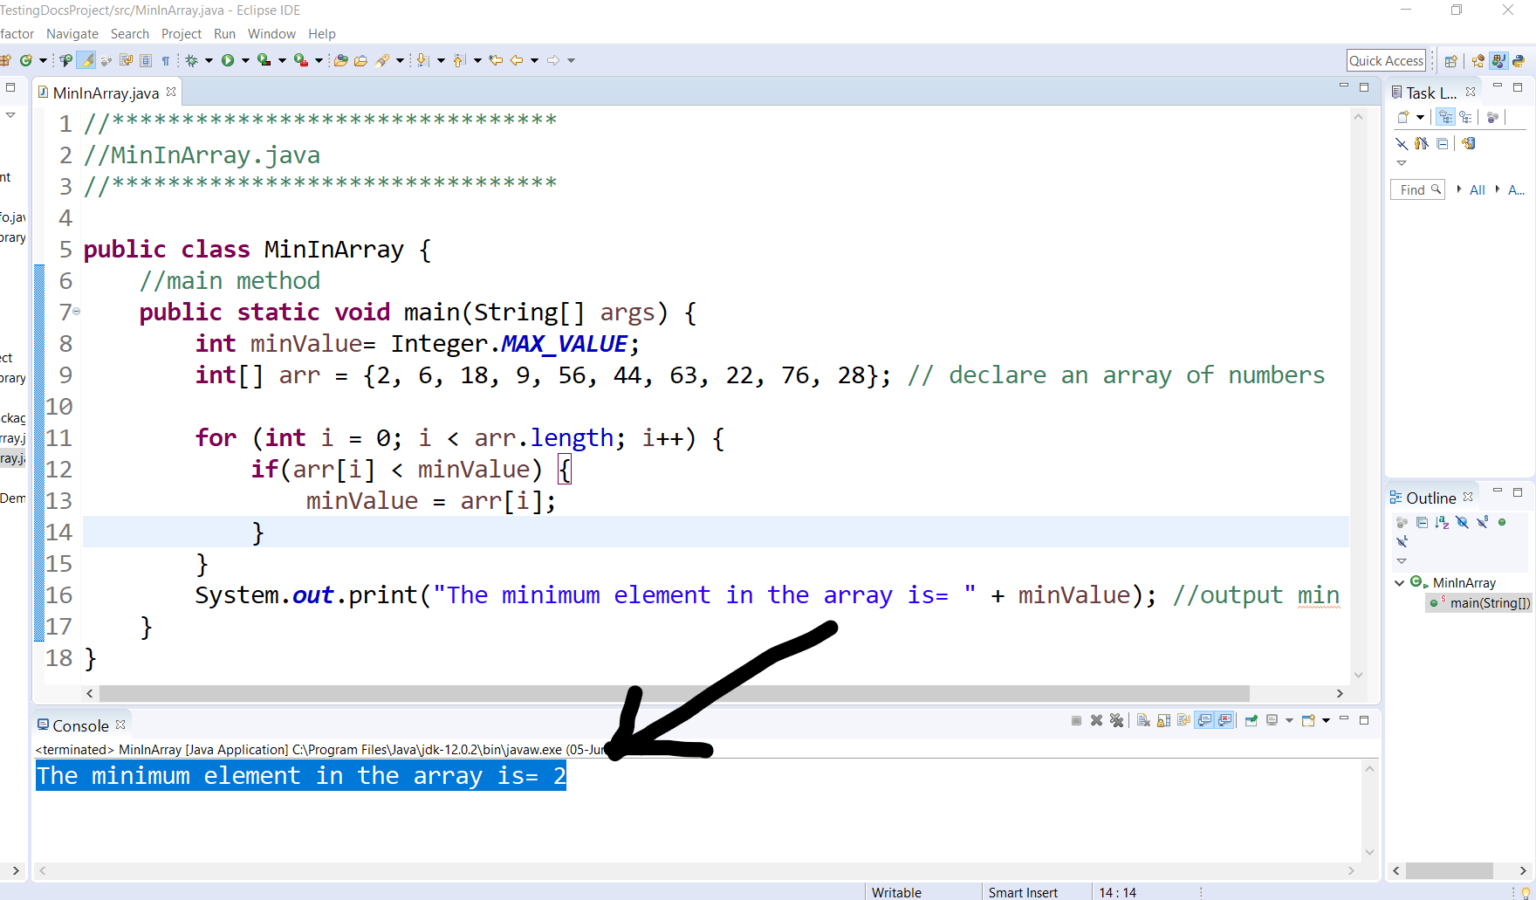This screenshot has height=900, width=1536.
Task: Click the Quick Access search field
Action: (x=1386, y=61)
